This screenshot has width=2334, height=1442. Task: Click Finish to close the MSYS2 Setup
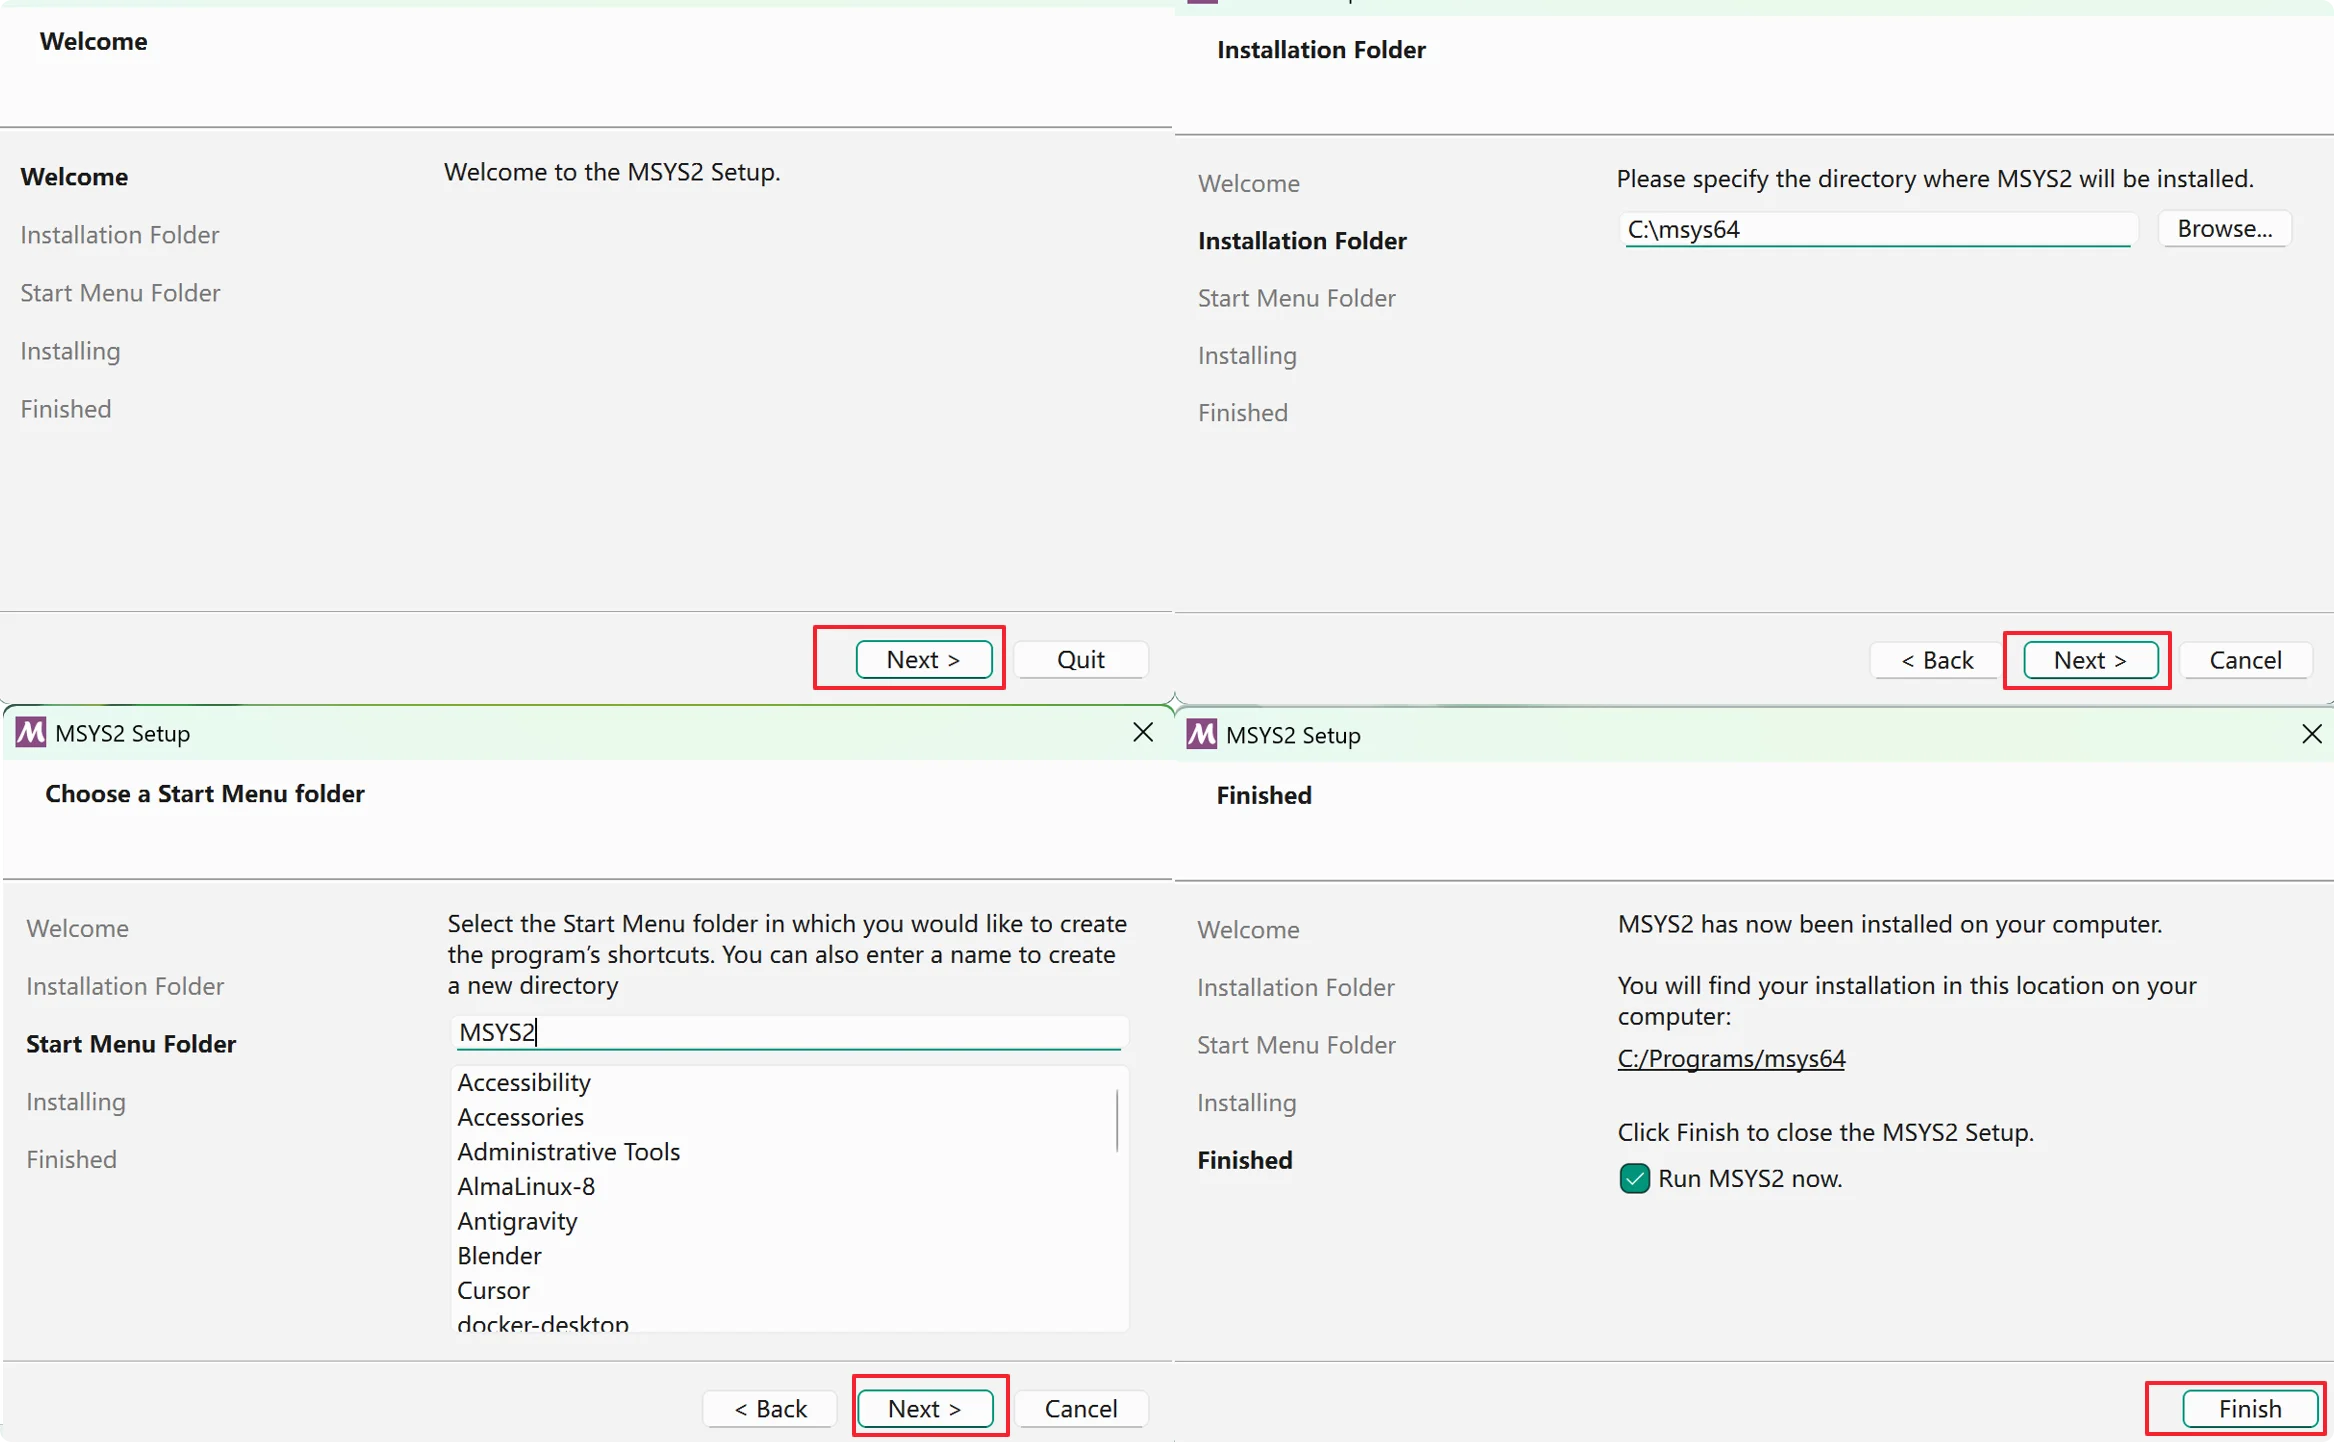point(2250,1408)
